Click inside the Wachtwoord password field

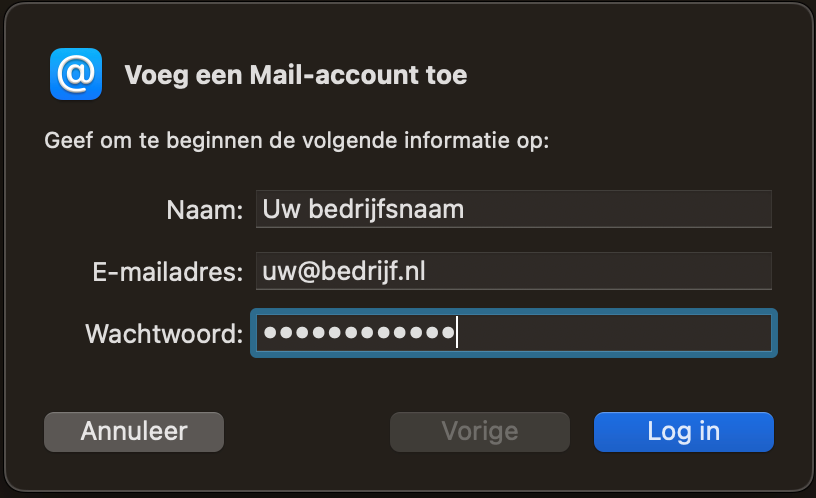tap(514, 333)
